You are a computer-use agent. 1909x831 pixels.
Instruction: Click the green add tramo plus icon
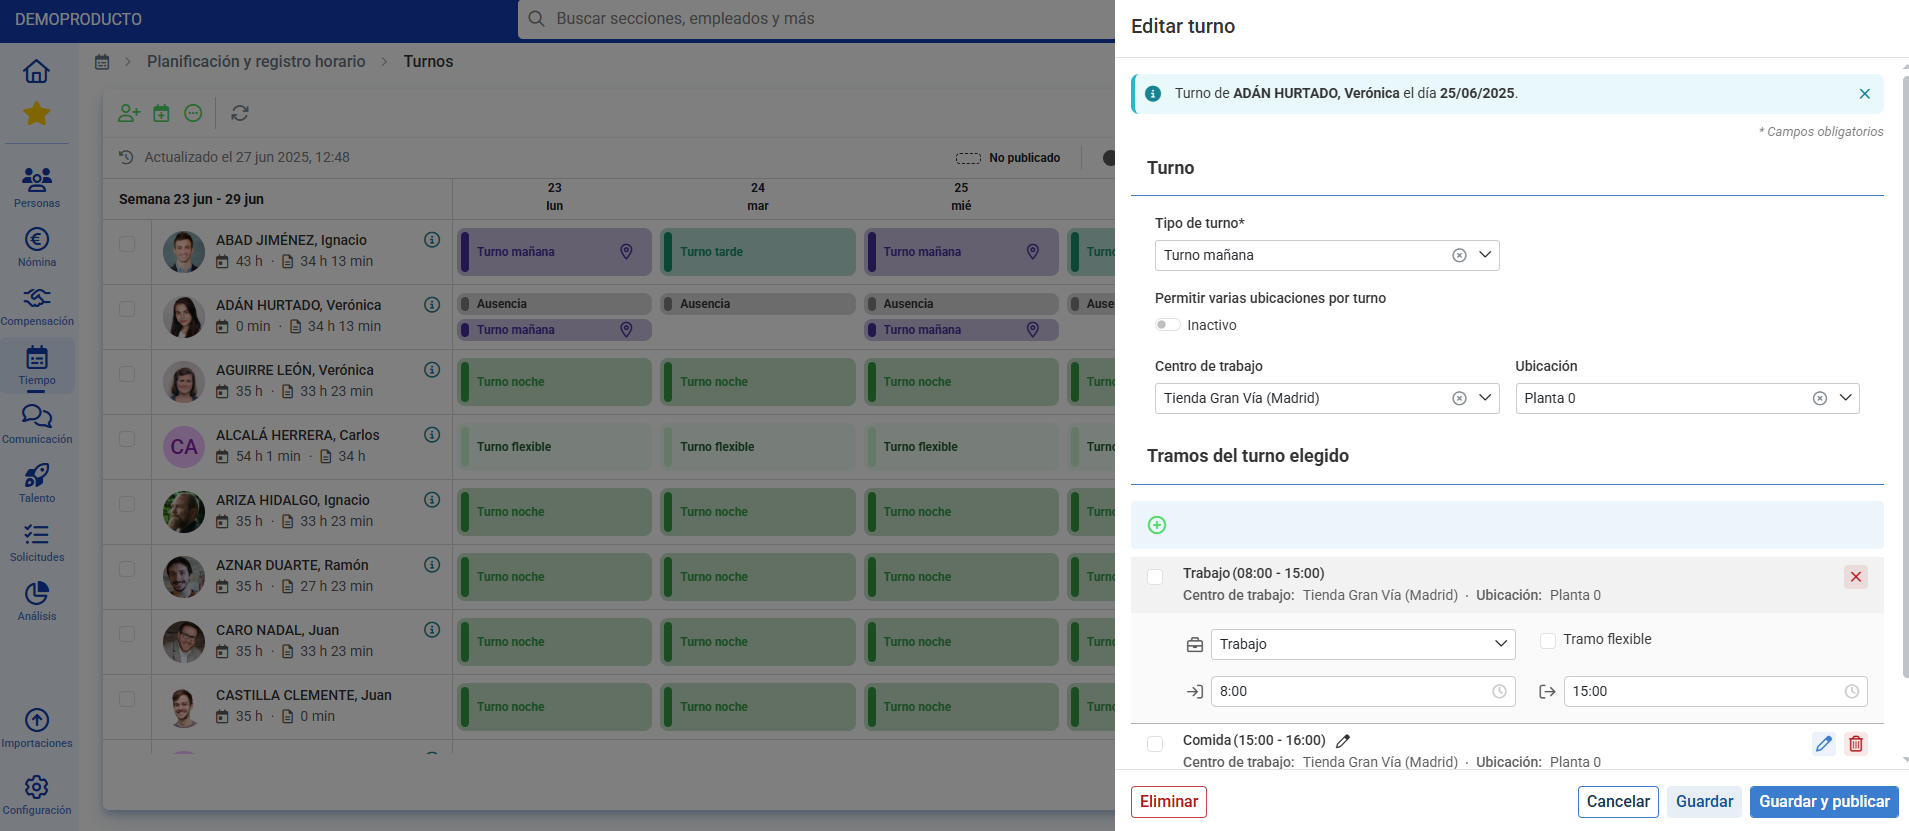click(x=1157, y=525)
